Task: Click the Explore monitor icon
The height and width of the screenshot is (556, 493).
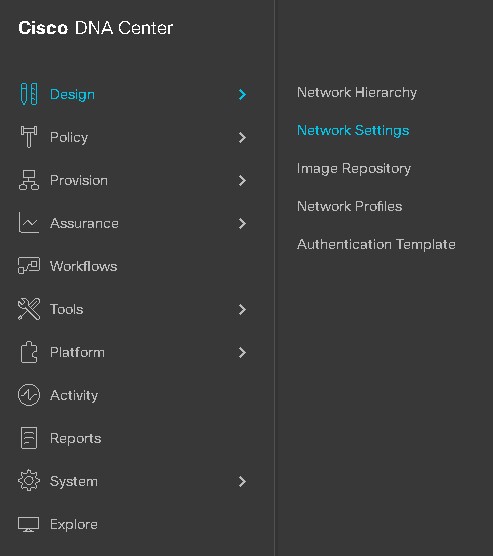Action: (x=29, y=524)
